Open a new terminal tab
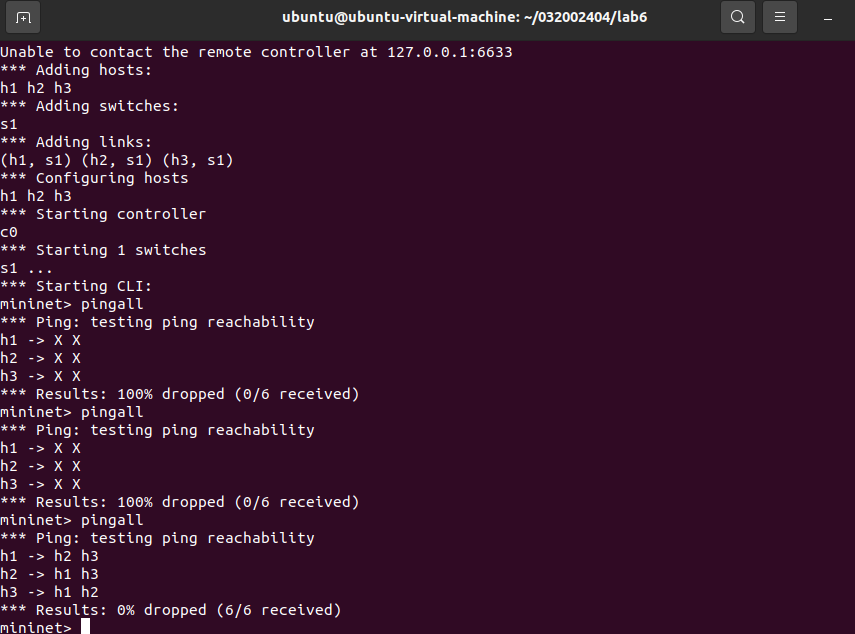The width and height of the screenshot is (855, 634). tap(24, 17)
